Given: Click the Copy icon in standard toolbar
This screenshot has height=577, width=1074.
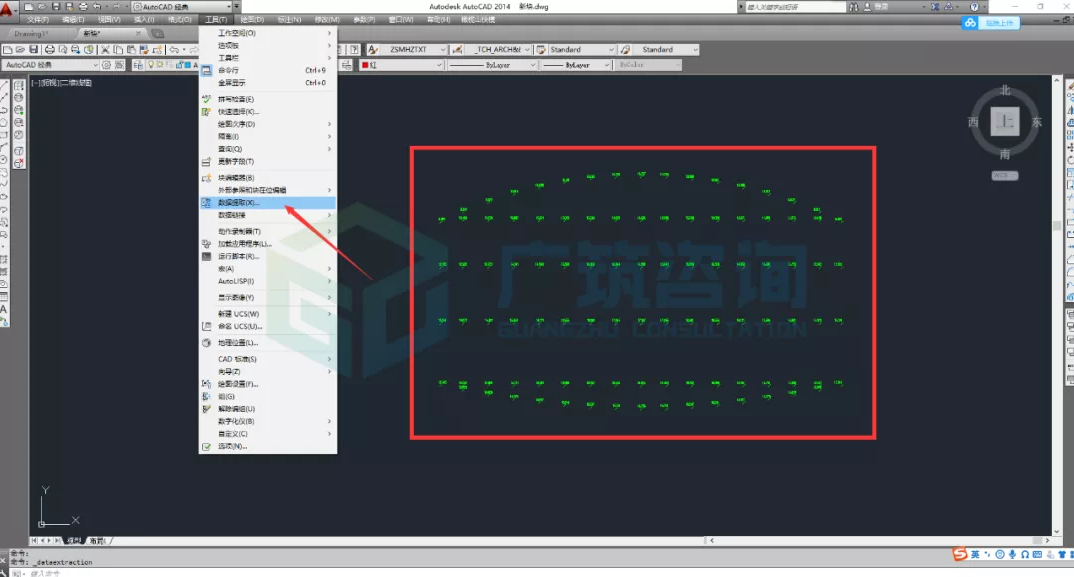Looking at the screenshot, I should click(x=118, y=49).
